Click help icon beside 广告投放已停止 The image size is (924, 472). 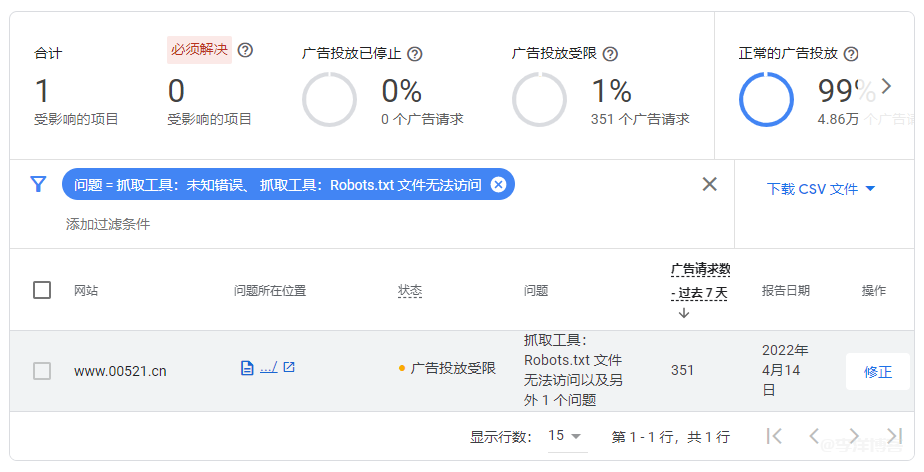pos(415,54)
